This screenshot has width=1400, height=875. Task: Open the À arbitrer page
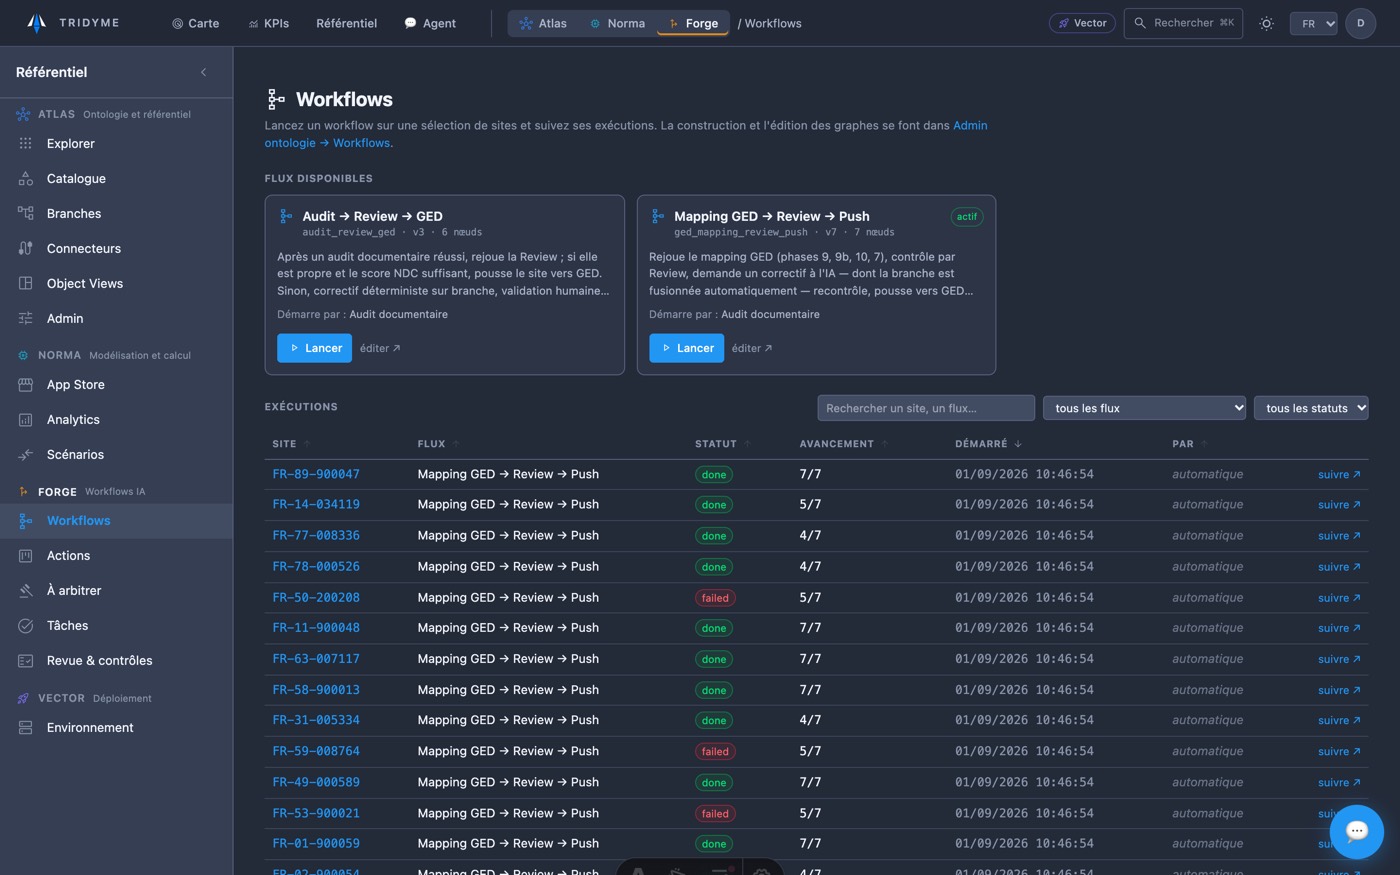[116, 591]
